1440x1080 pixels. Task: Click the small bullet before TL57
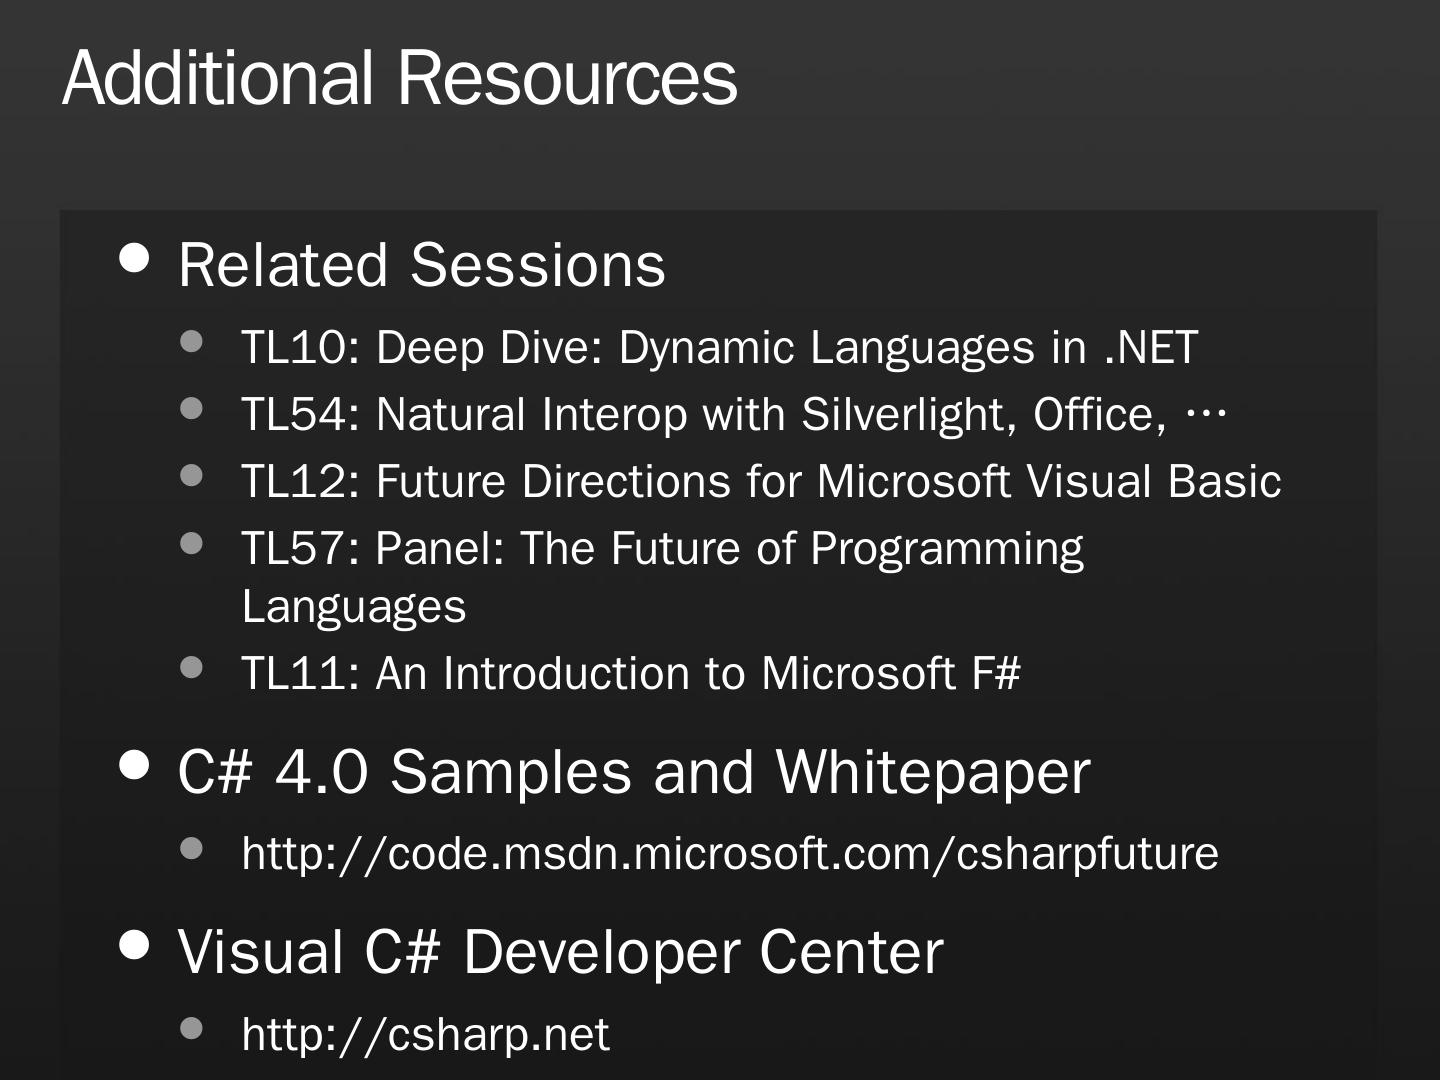coord(192,543)
